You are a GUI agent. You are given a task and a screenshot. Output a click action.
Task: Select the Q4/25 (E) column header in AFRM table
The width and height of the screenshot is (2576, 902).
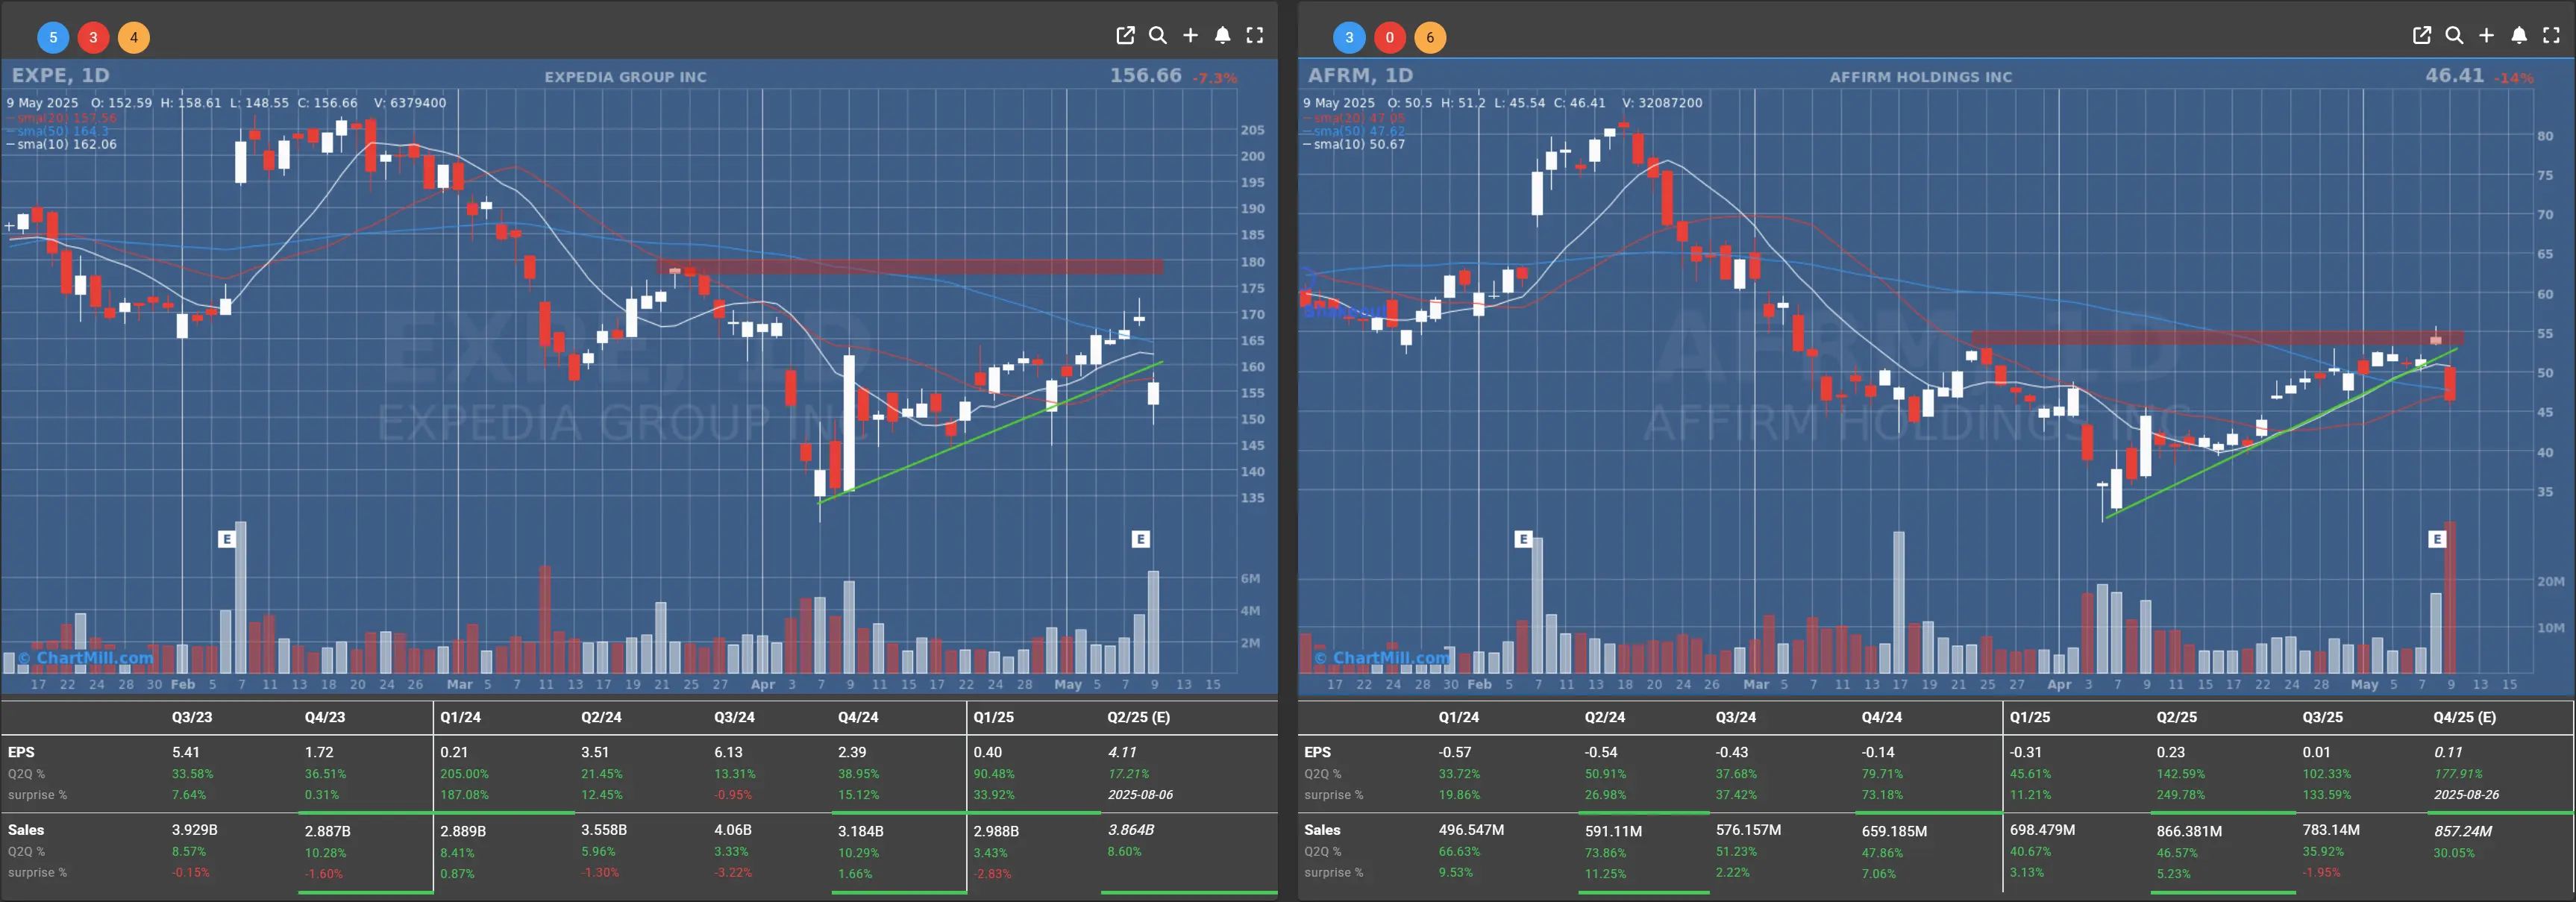[x=2464, y=717]
